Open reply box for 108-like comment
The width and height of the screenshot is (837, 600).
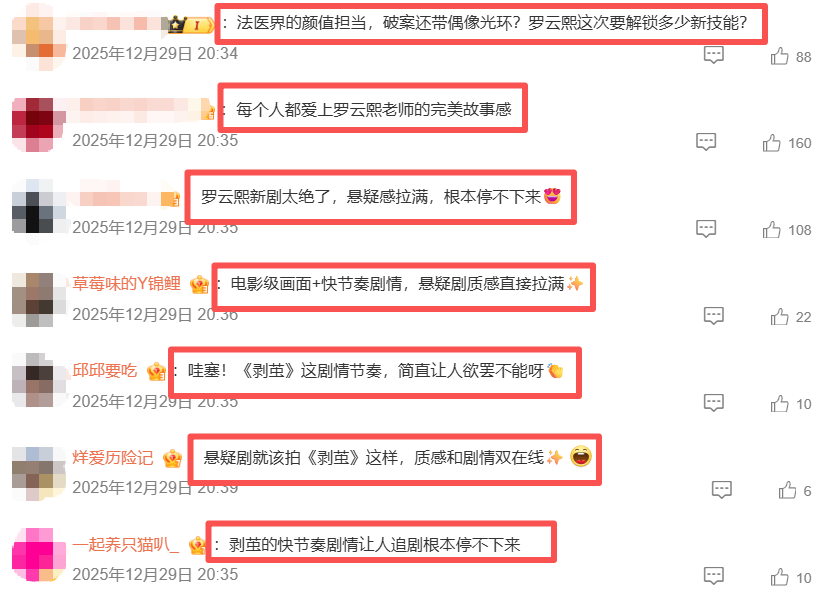point(706,229)
